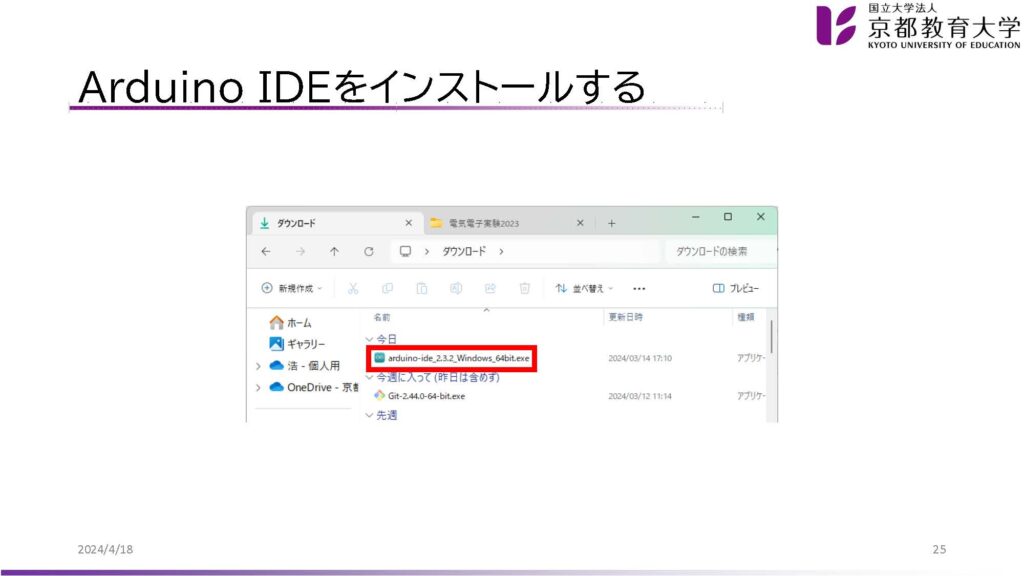Image resolution: width=1024 pixels, height=576 pixels.
Task: Open the 新規作成 dropdown
Action: [292, 288]
